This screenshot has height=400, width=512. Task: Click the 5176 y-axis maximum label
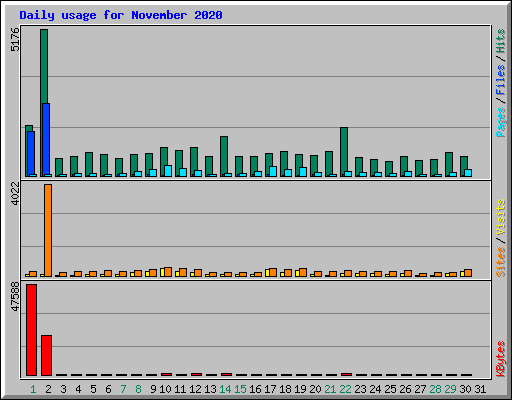[15, 39]
